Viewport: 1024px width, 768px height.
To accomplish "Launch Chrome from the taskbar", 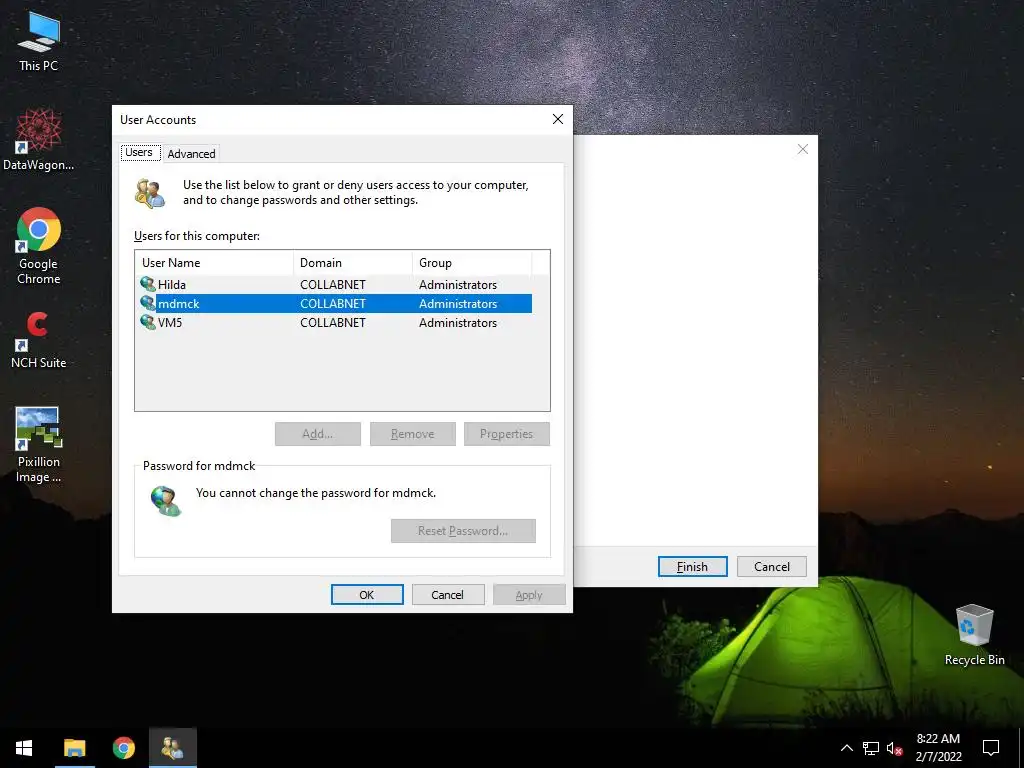I will tap(123, 748).
